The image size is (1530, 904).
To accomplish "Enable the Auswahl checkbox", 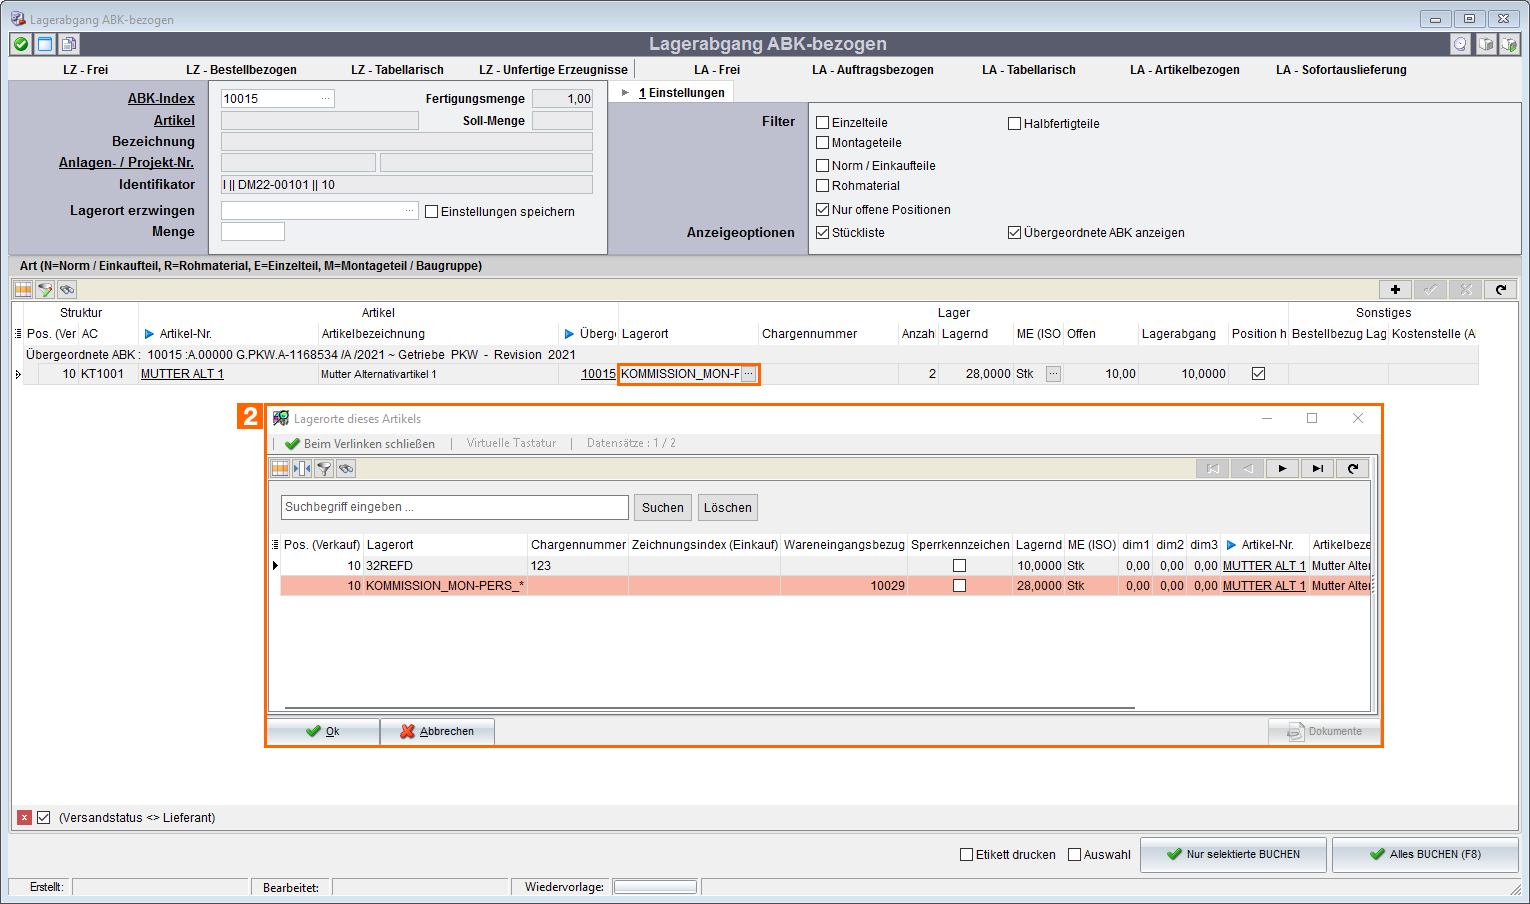I will (x=1075, y=855).
